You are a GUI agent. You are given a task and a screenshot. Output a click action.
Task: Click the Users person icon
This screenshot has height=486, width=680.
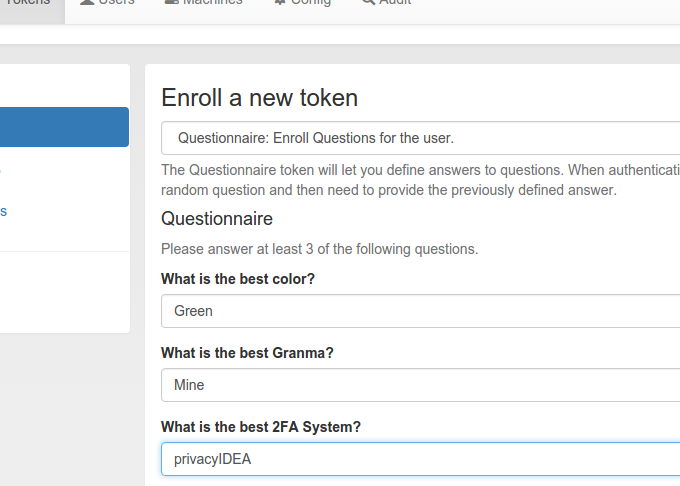(x=87, y=2)
